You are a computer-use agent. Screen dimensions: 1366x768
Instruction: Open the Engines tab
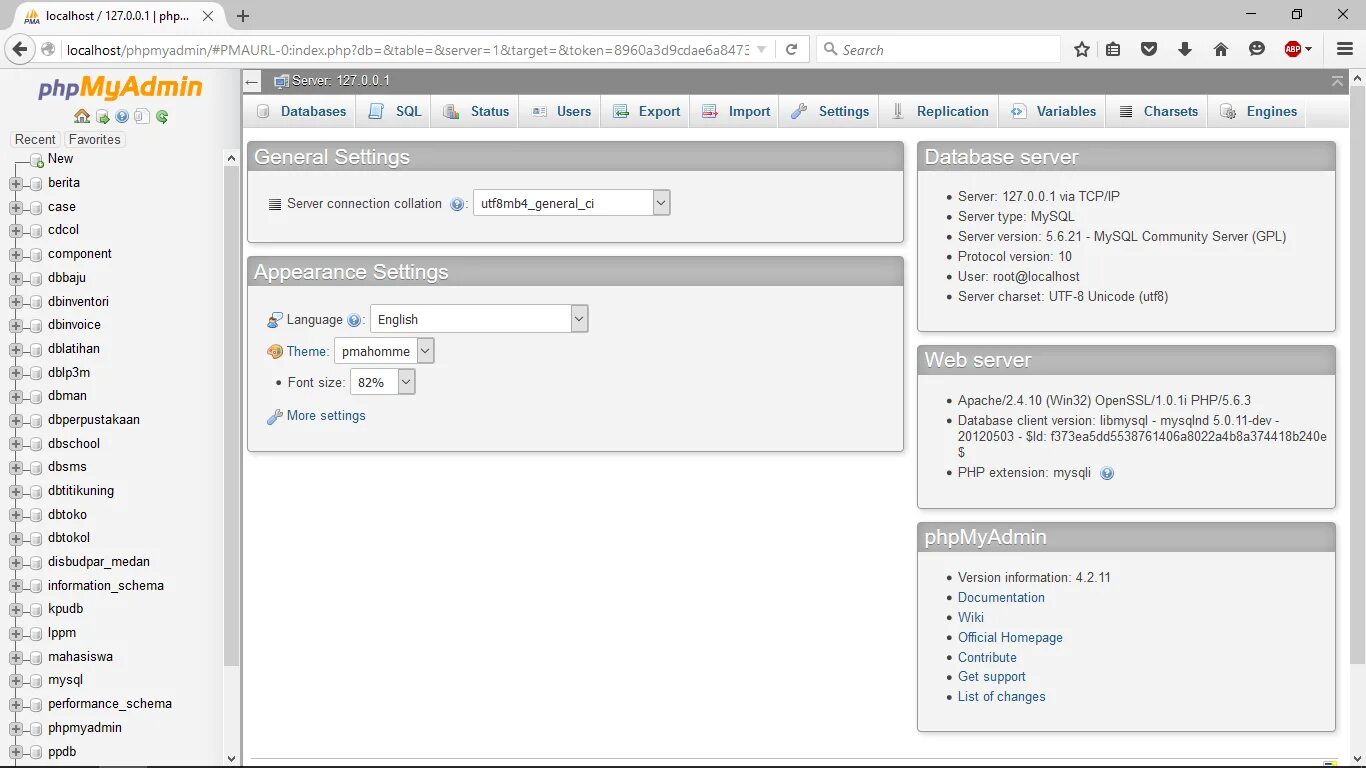1257,111
